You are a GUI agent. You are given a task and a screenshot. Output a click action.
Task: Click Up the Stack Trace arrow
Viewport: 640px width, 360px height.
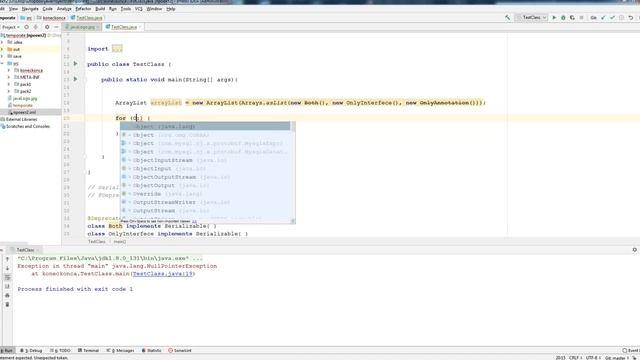click(7, 259)
